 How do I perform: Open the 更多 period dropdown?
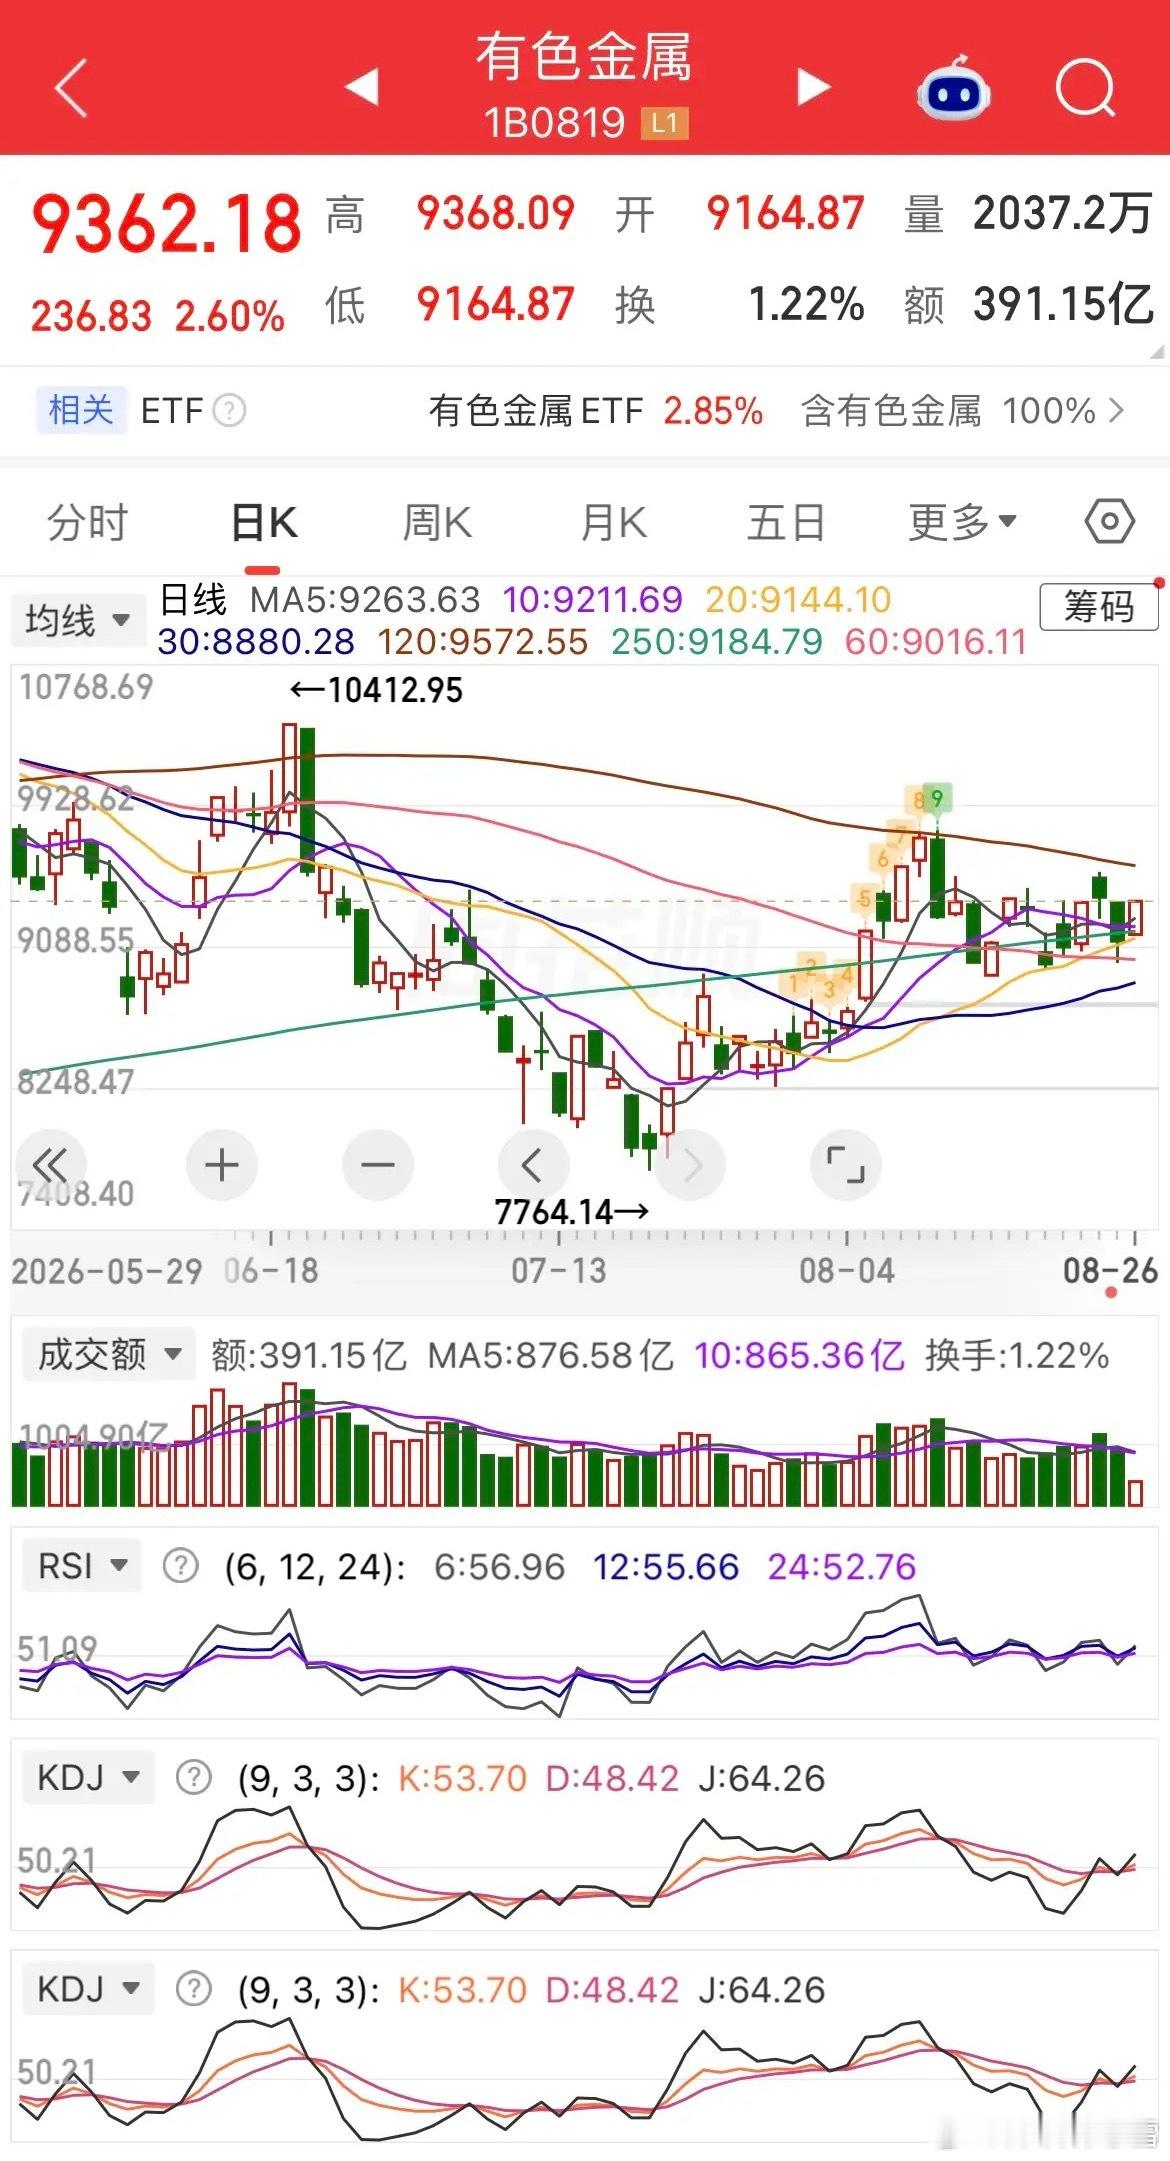point(962,522)
